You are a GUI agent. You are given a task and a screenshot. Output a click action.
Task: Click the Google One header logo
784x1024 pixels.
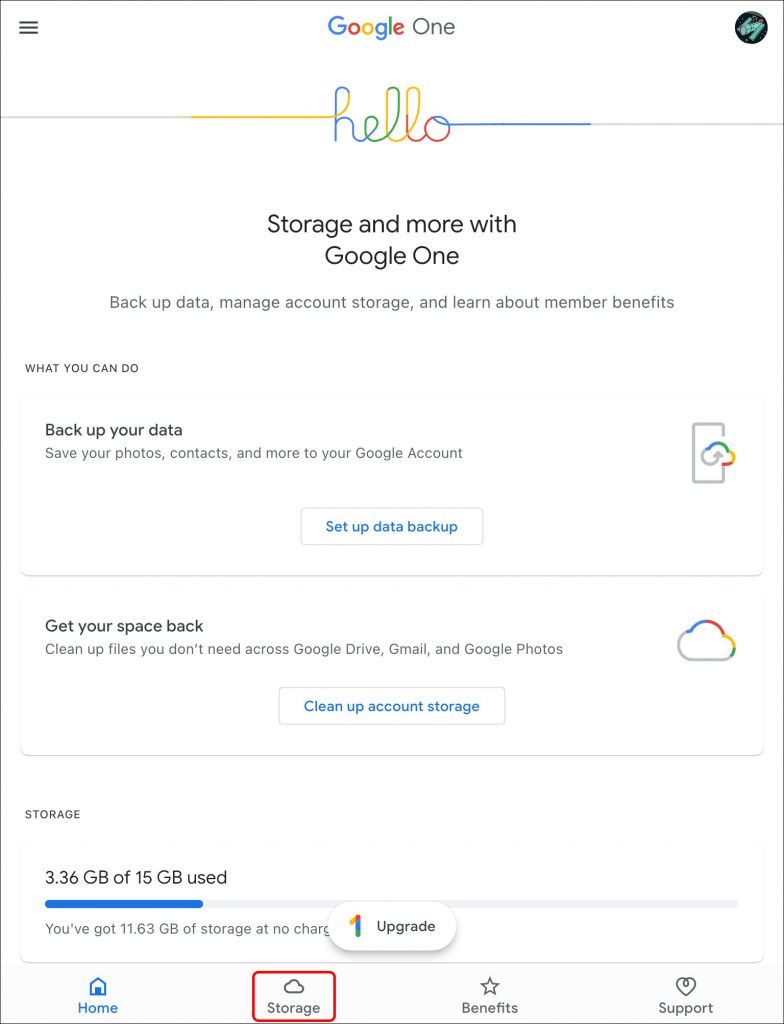[x=391, y=27]
